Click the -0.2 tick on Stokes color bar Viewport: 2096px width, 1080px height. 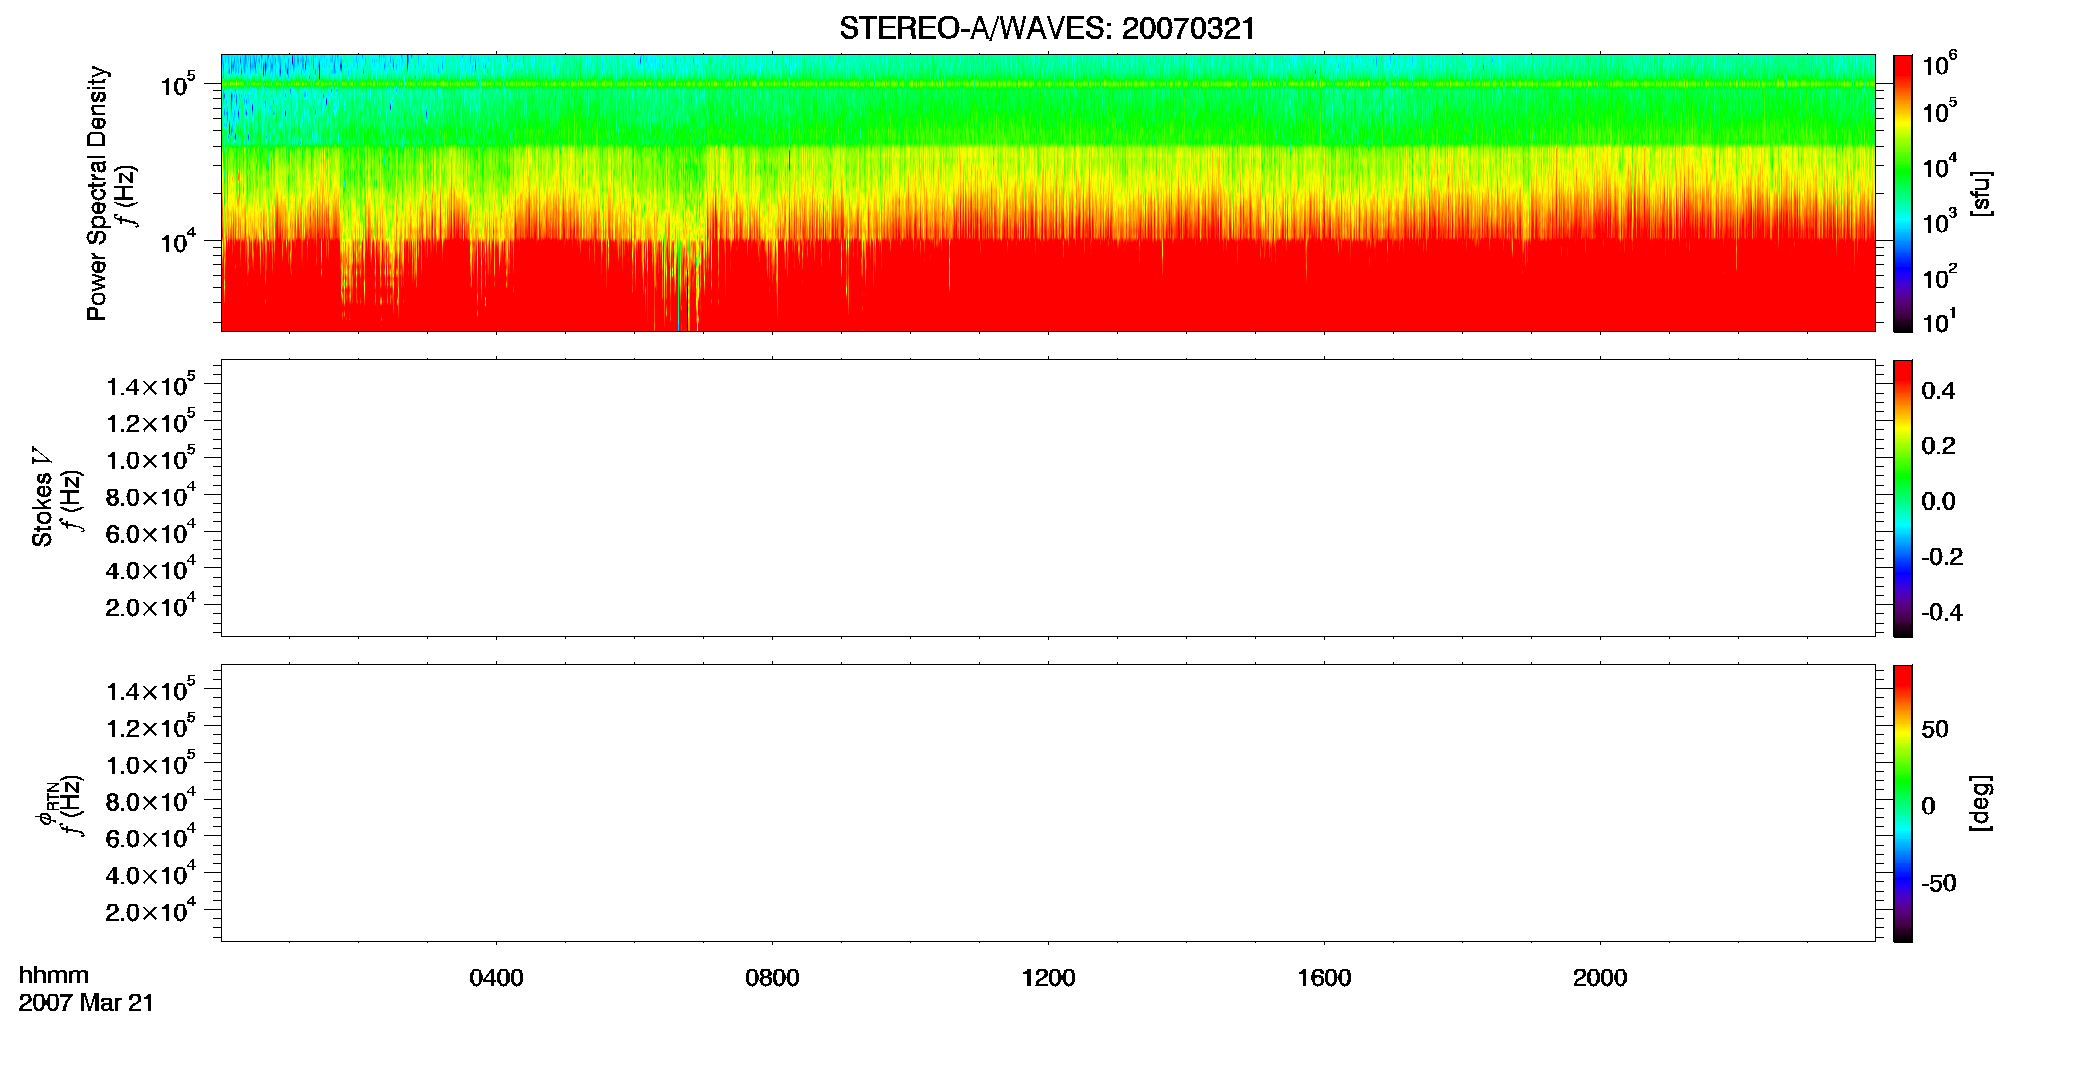tap(1942, 557)
